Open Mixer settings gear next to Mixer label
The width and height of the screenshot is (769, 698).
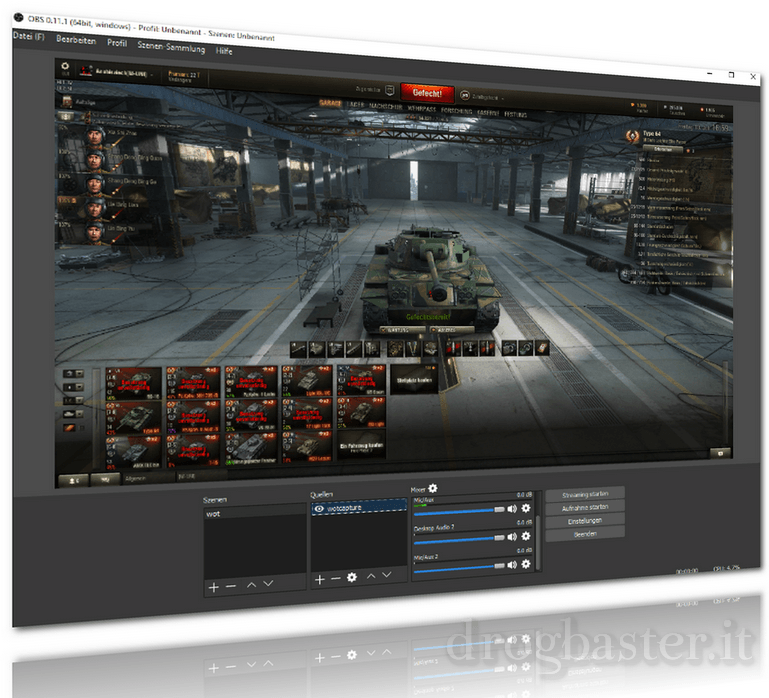point(433,488)
